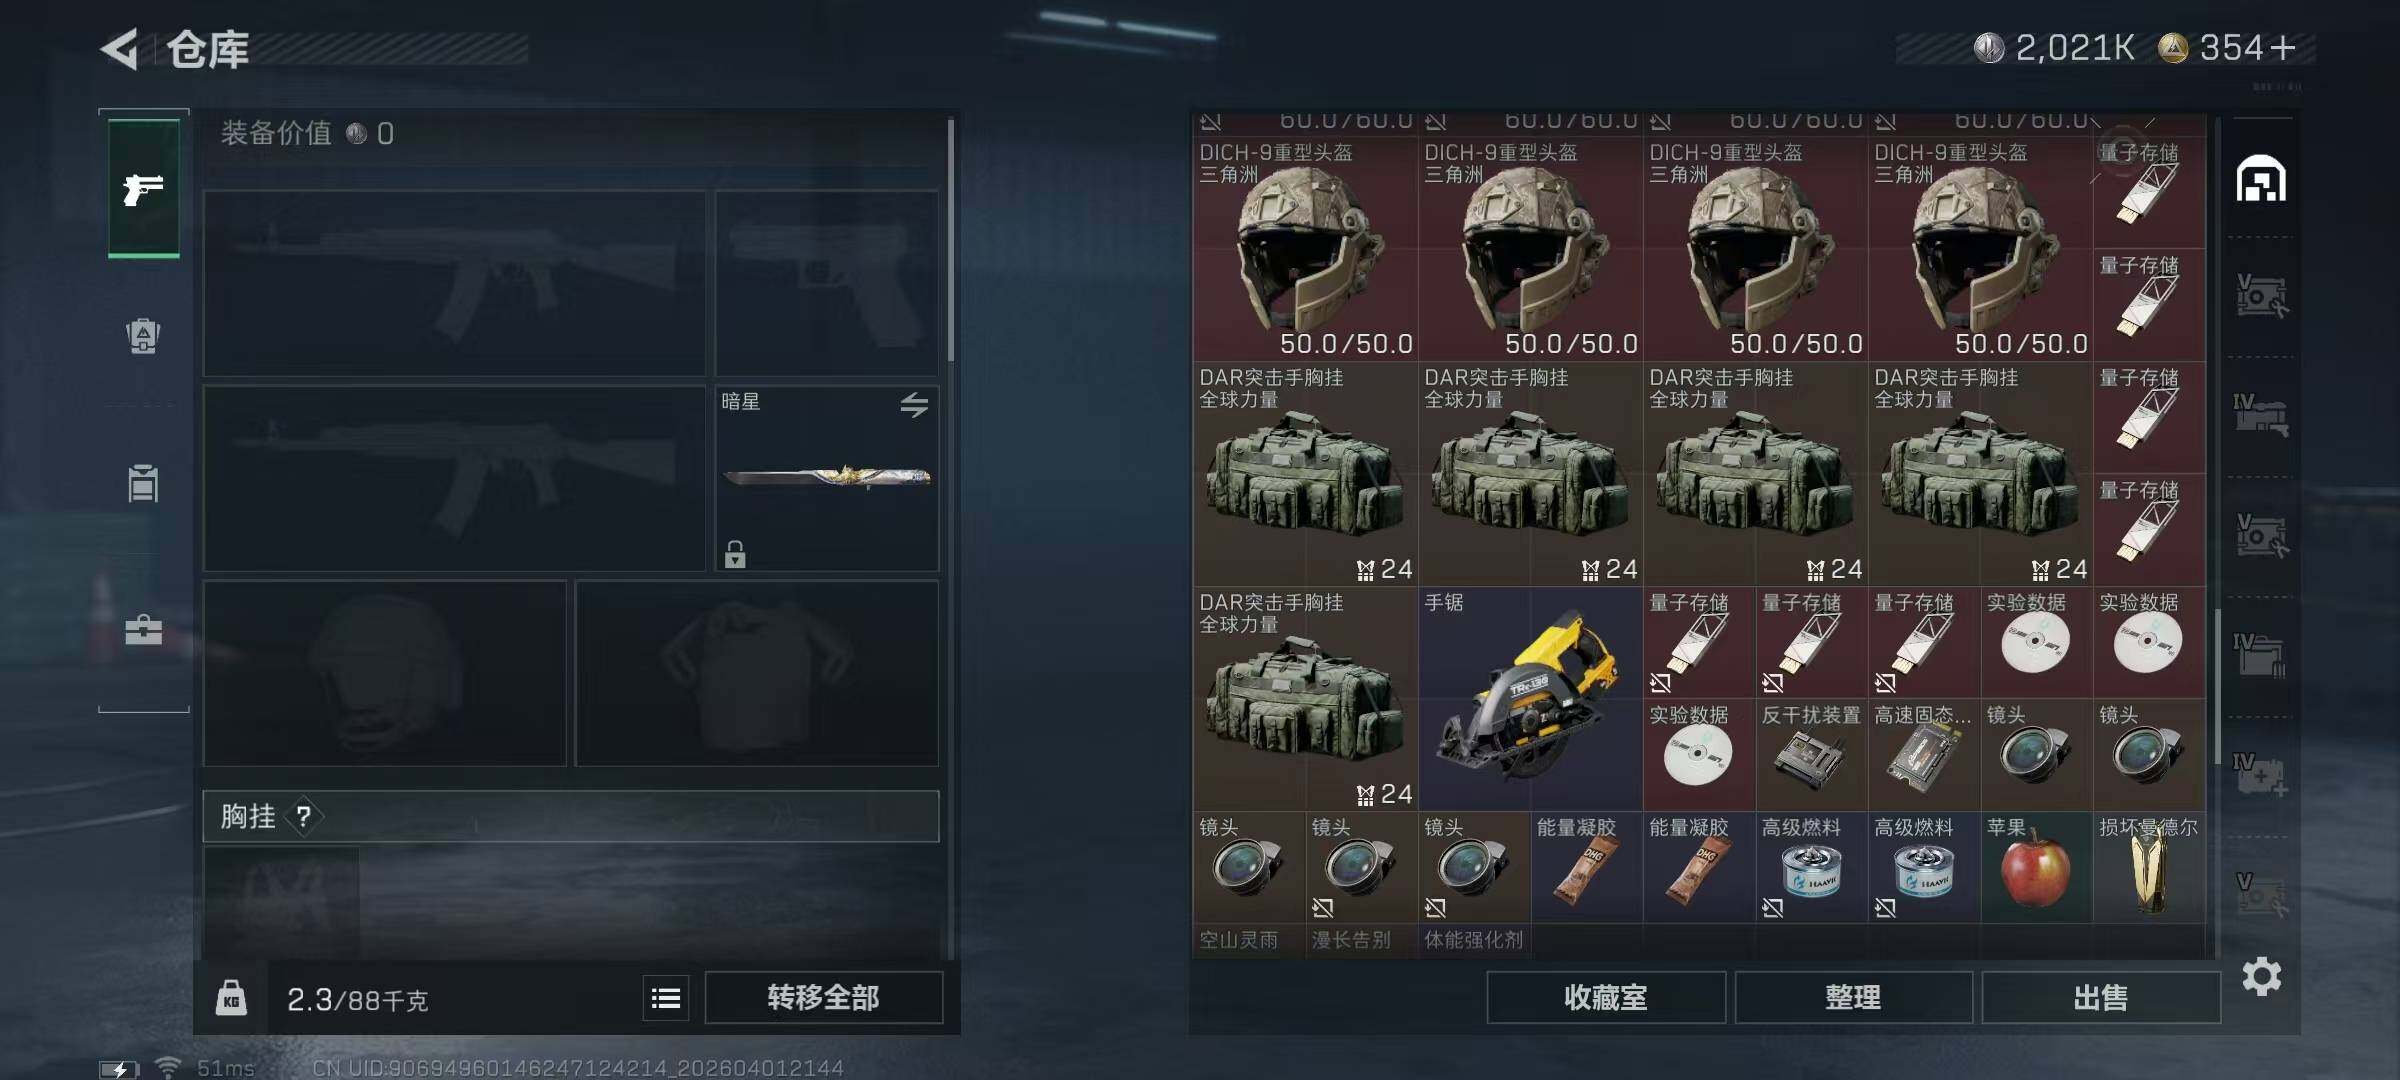The height and width of the screenshot is (1080, 2400).
Task: Select the weapons pistol tab in the sidebar
Action: [144, 188]
